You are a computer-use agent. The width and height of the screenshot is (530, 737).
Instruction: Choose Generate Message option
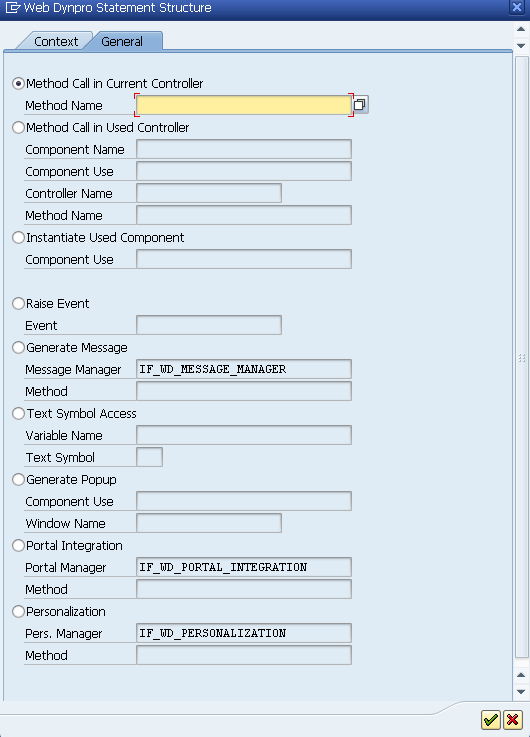[18, 348]
